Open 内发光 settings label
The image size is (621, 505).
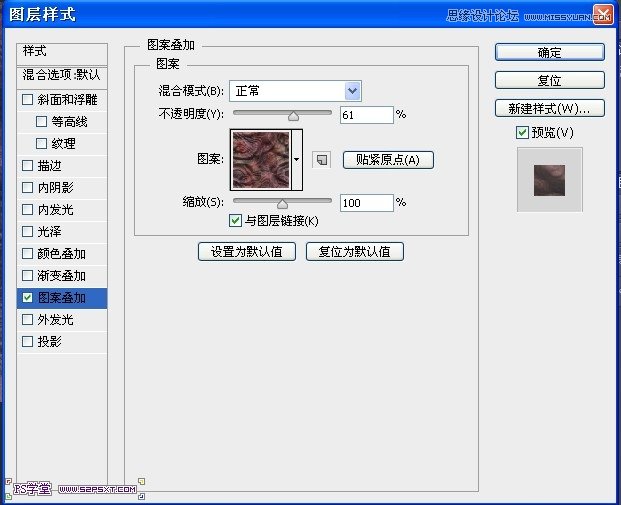click(x=55, y=210)
